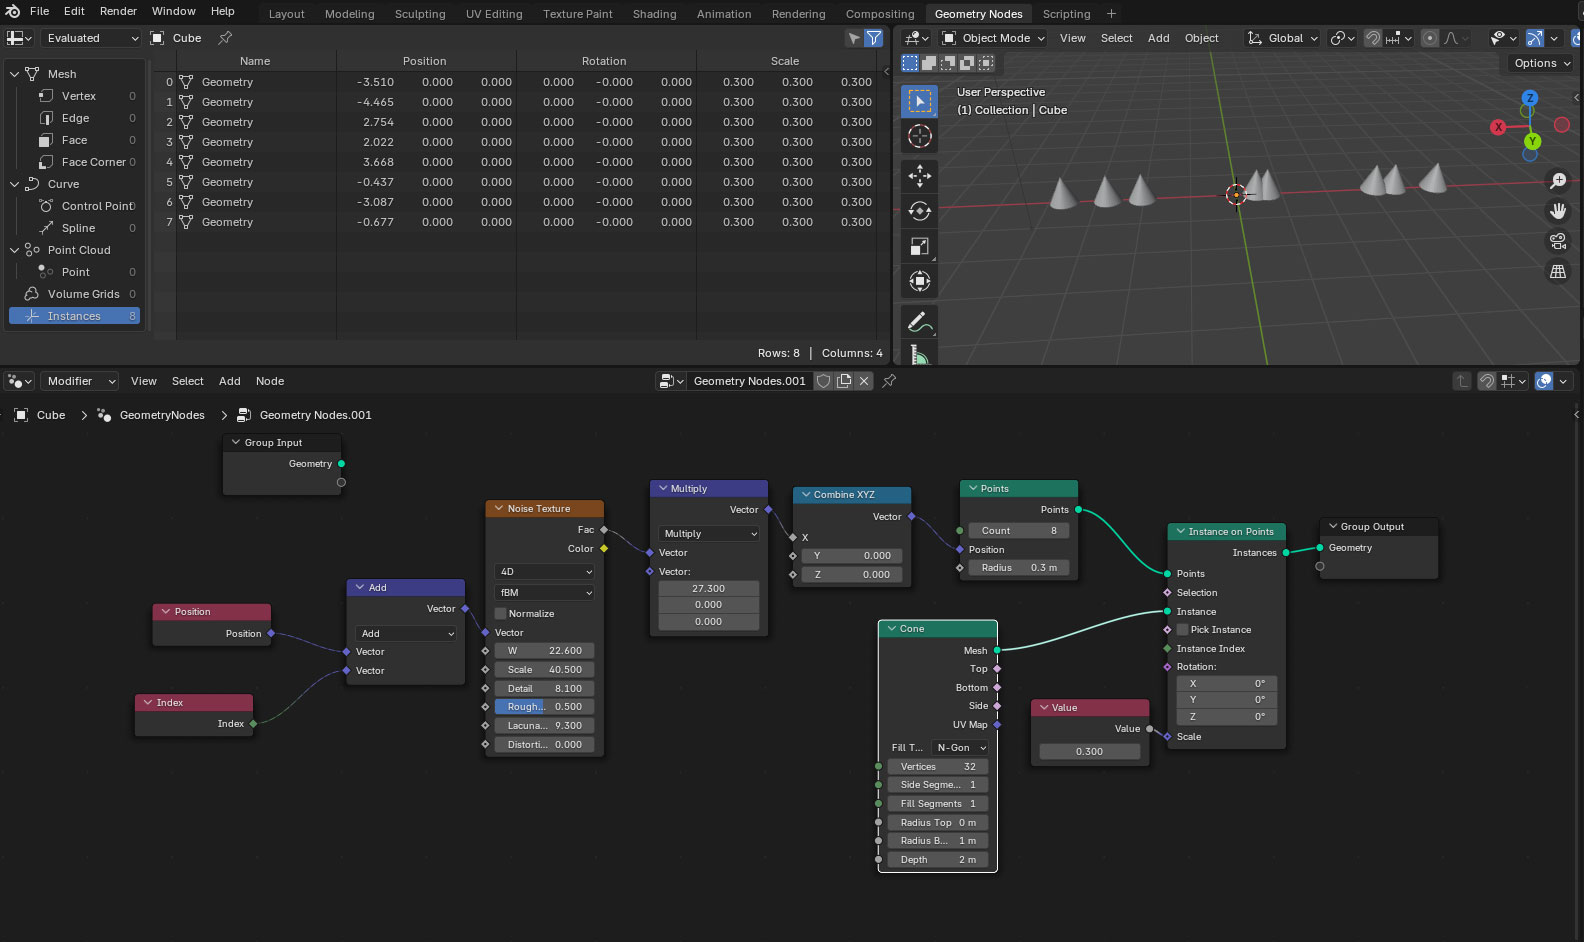1584x942 pixels.
Task: Select Instances domain in spreadsheet
Action: tap(74, 316)
